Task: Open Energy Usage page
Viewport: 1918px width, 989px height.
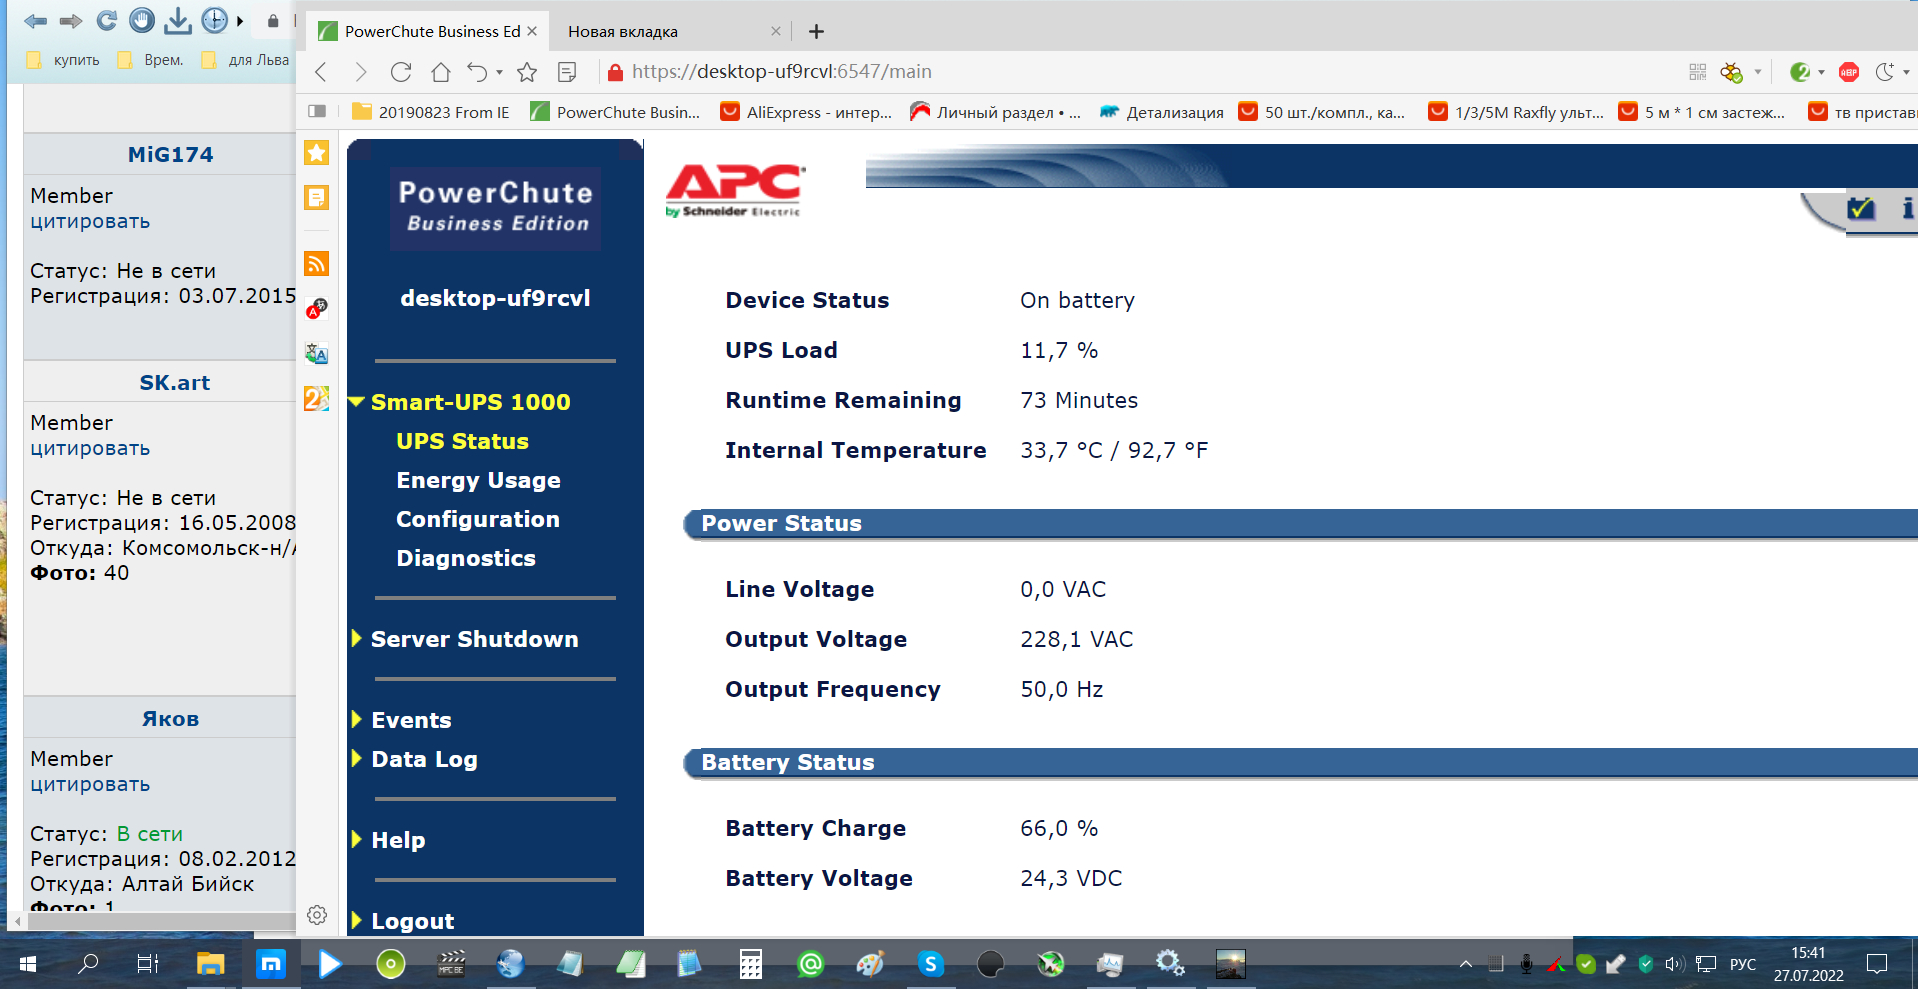Action: 478,480
